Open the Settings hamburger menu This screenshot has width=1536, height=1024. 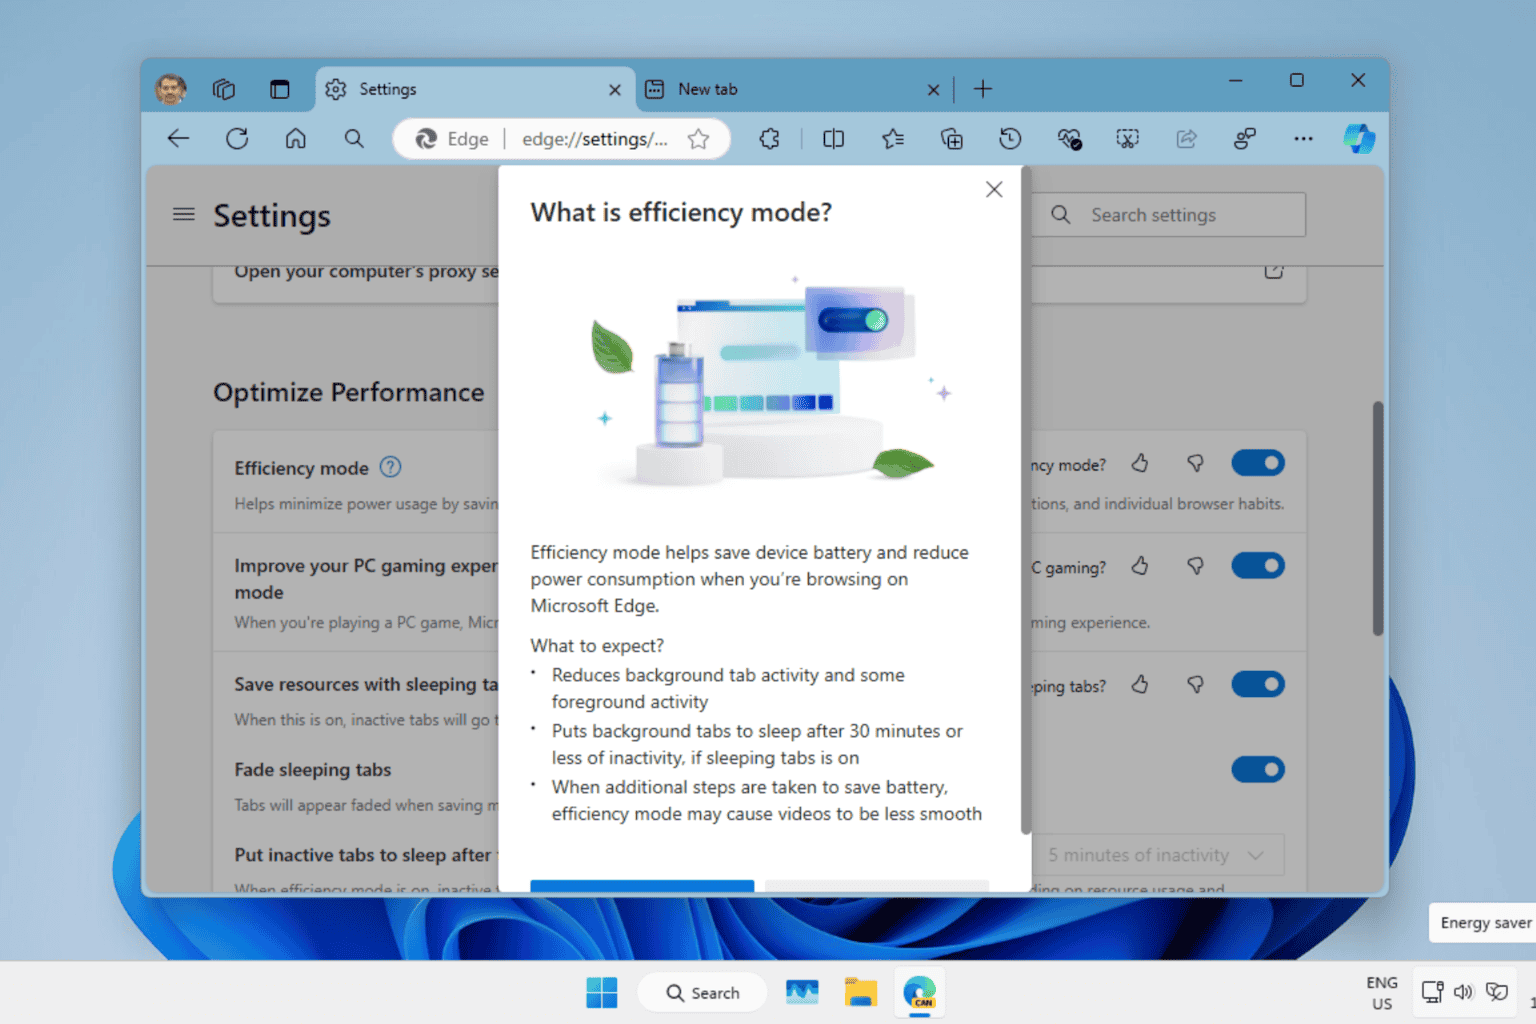click(x=184, y=214)
